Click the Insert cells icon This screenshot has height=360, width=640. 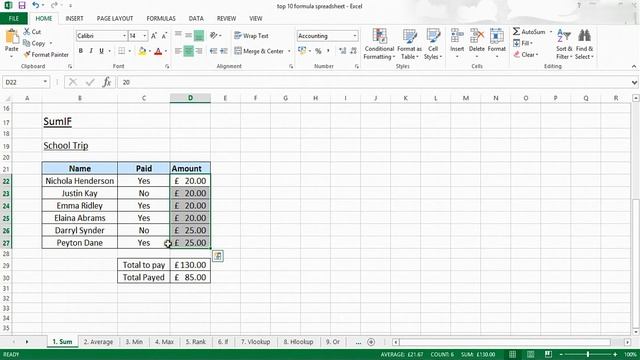457,36
